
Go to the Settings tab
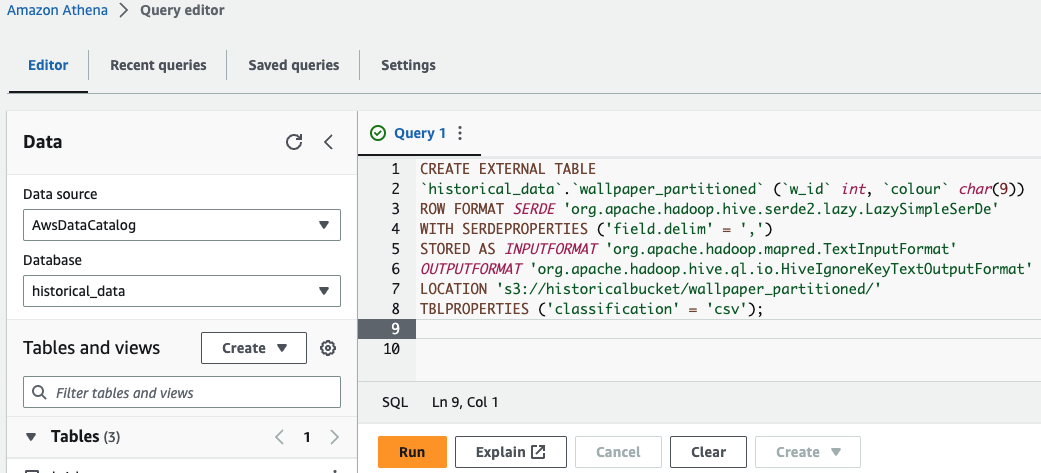click(x=408, y=65)
